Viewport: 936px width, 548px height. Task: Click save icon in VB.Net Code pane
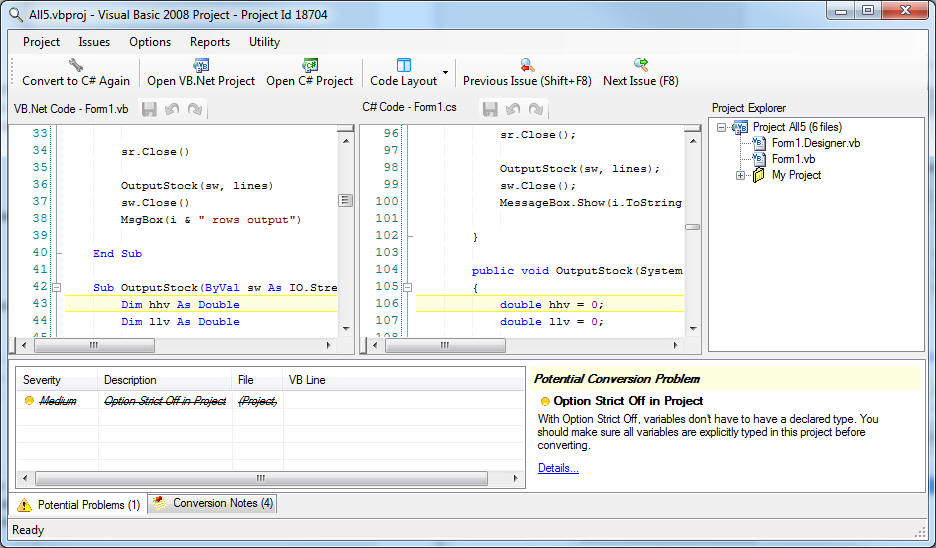tap(150, 109)
